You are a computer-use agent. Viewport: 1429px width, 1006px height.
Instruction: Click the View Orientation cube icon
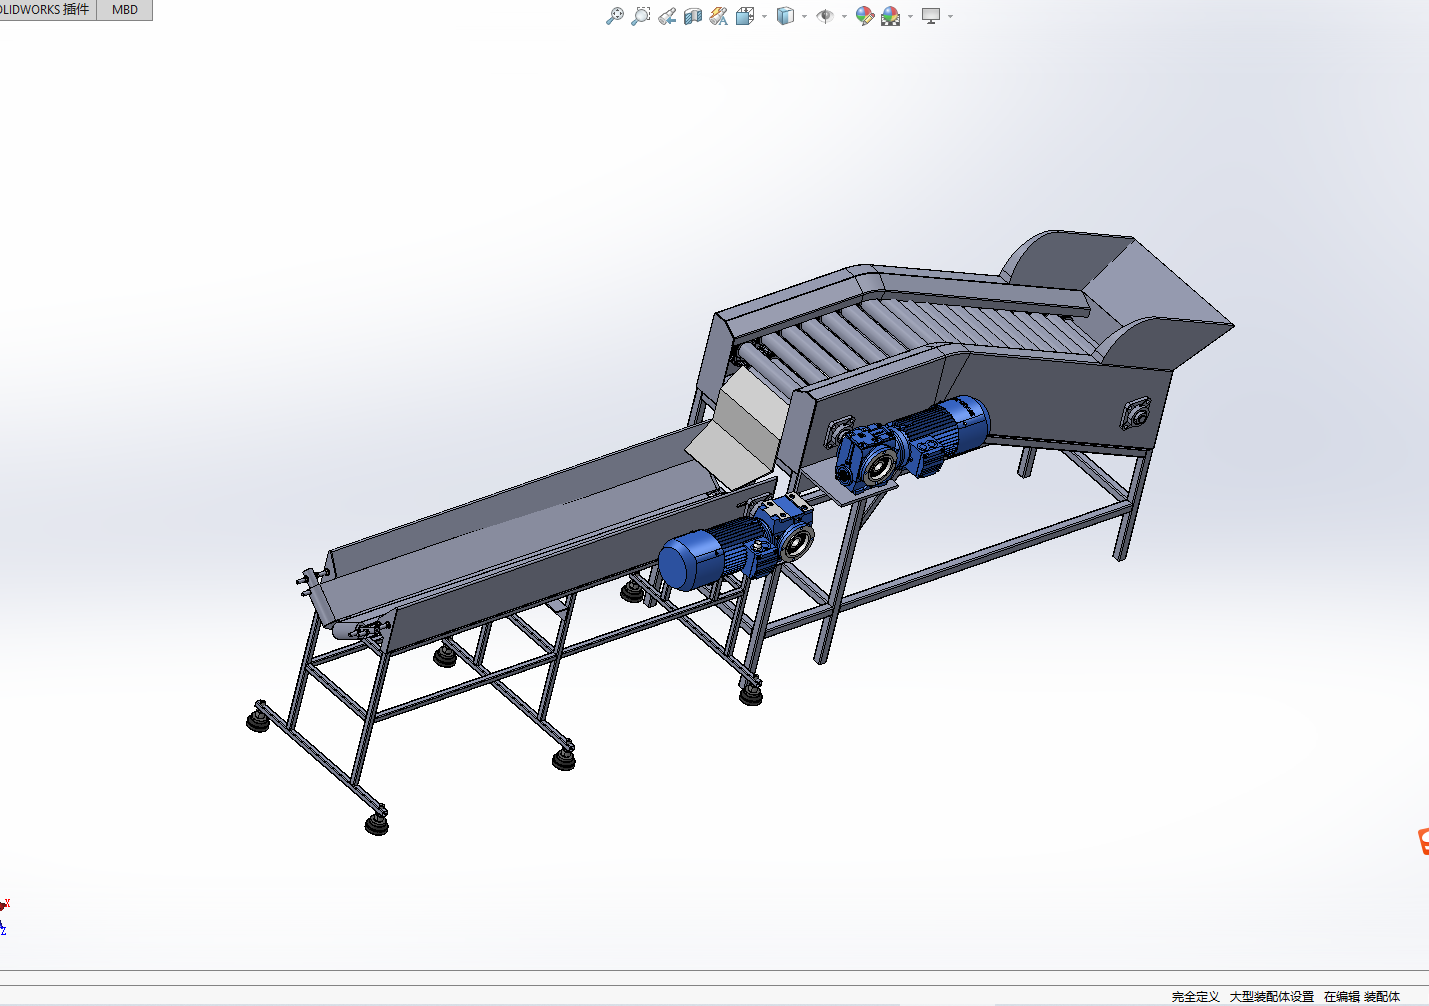(745, 16)
